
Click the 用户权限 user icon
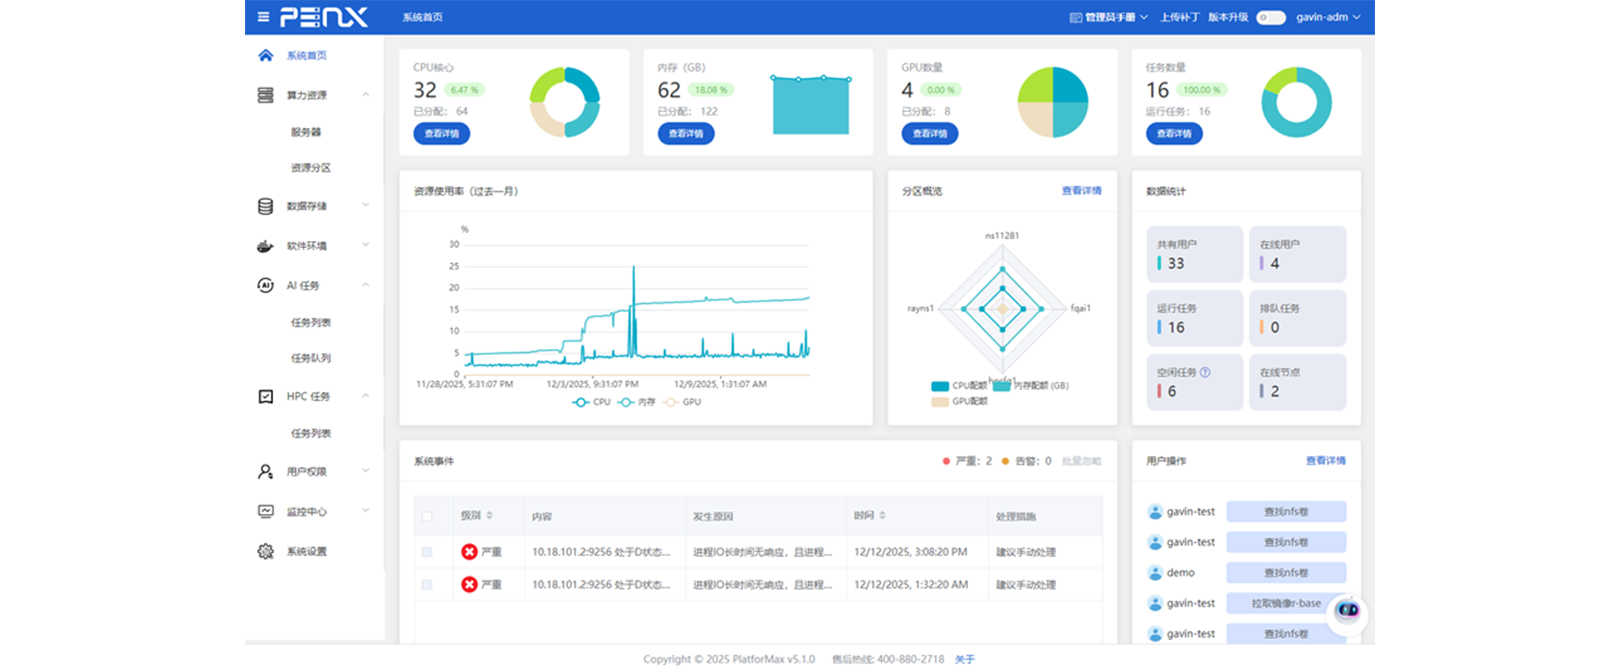pos(265,471)
